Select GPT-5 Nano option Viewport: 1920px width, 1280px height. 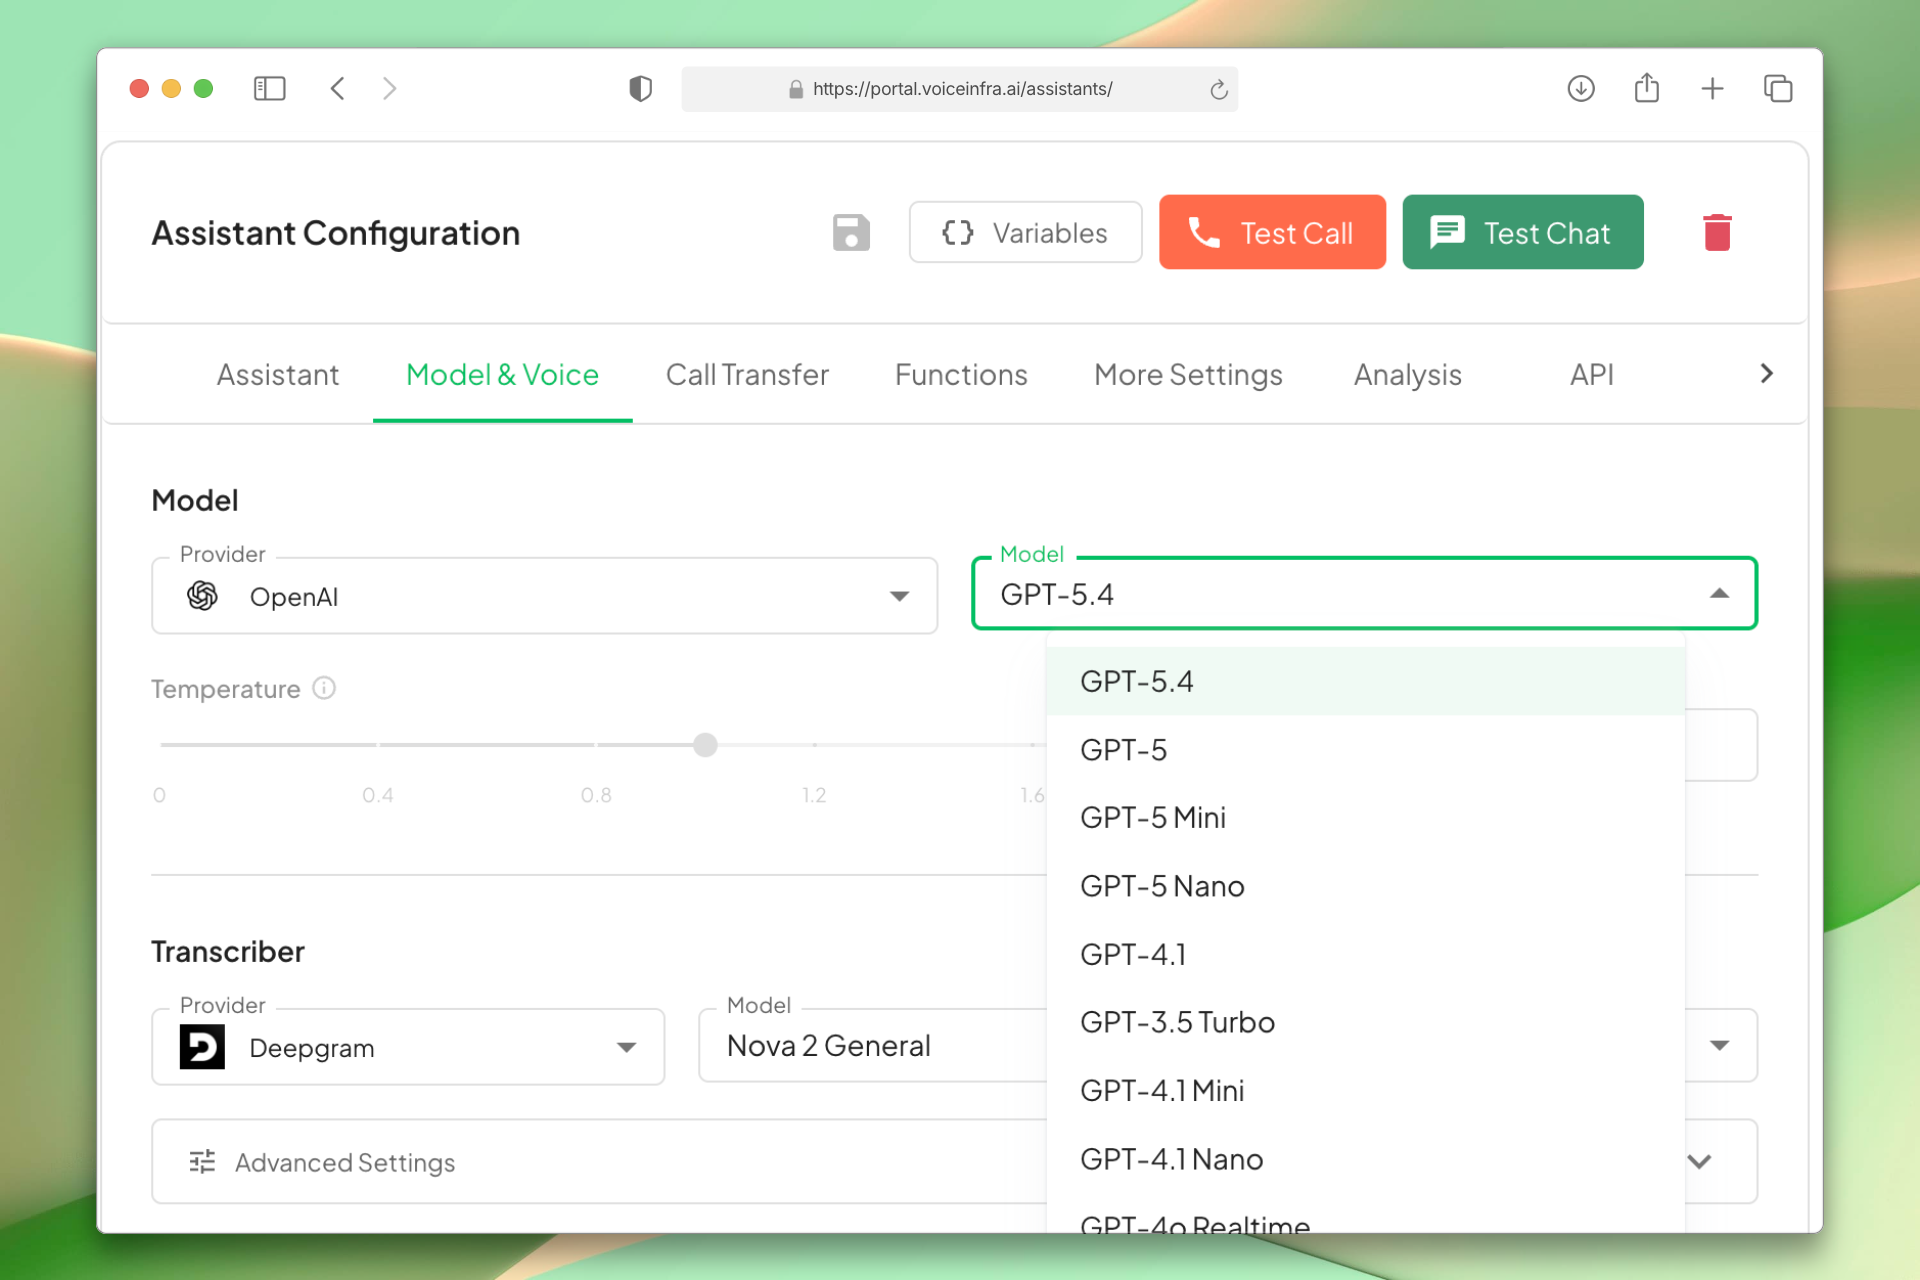click(x=1365, y=886)
